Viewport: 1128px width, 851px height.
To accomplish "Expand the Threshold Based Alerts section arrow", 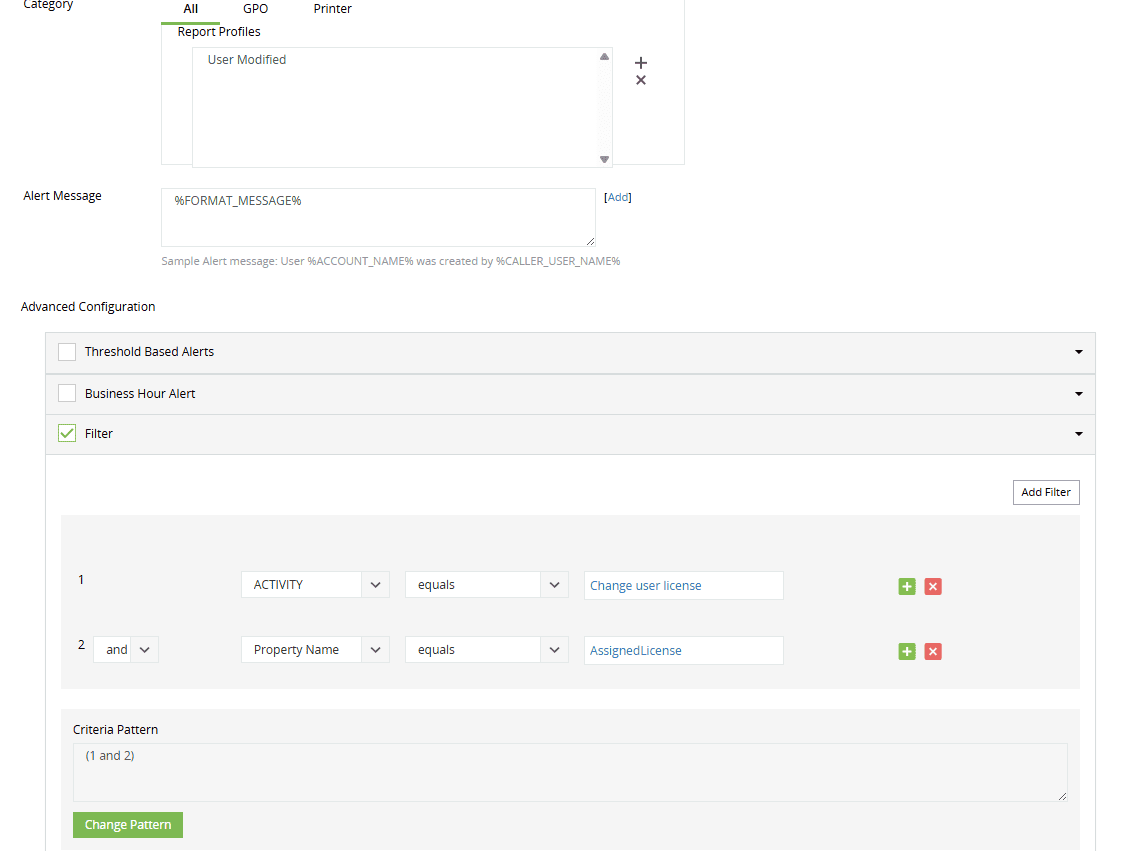I will coord(1078,352).
